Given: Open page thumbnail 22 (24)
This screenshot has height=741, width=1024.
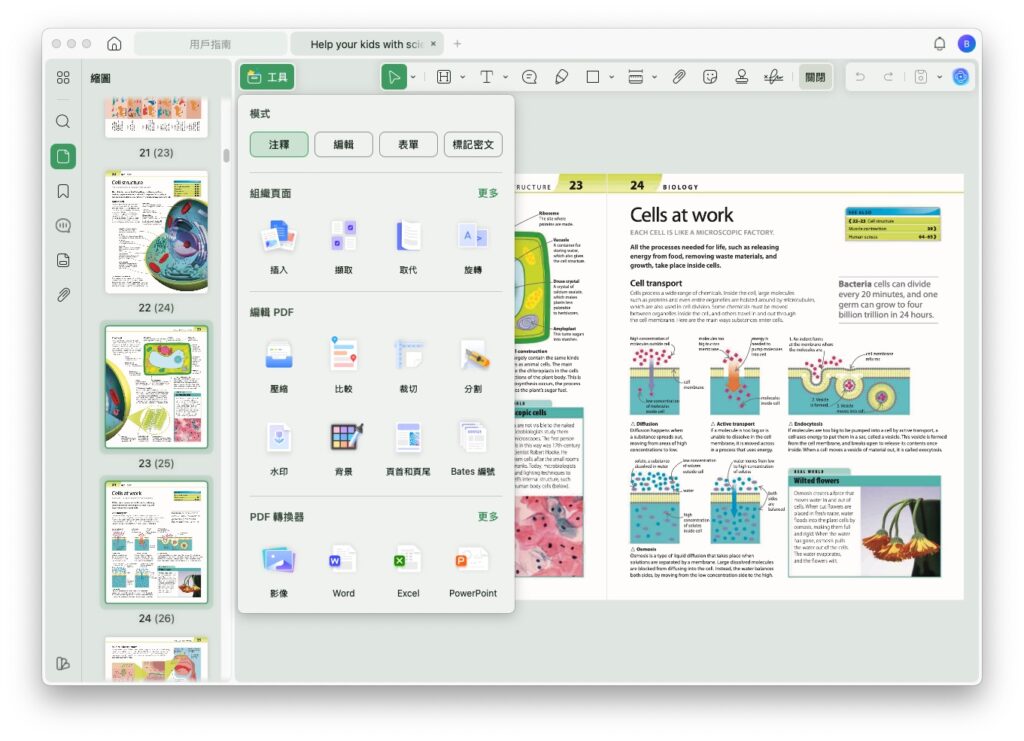Looking at the screenshot, I should (x=156, y=231).
